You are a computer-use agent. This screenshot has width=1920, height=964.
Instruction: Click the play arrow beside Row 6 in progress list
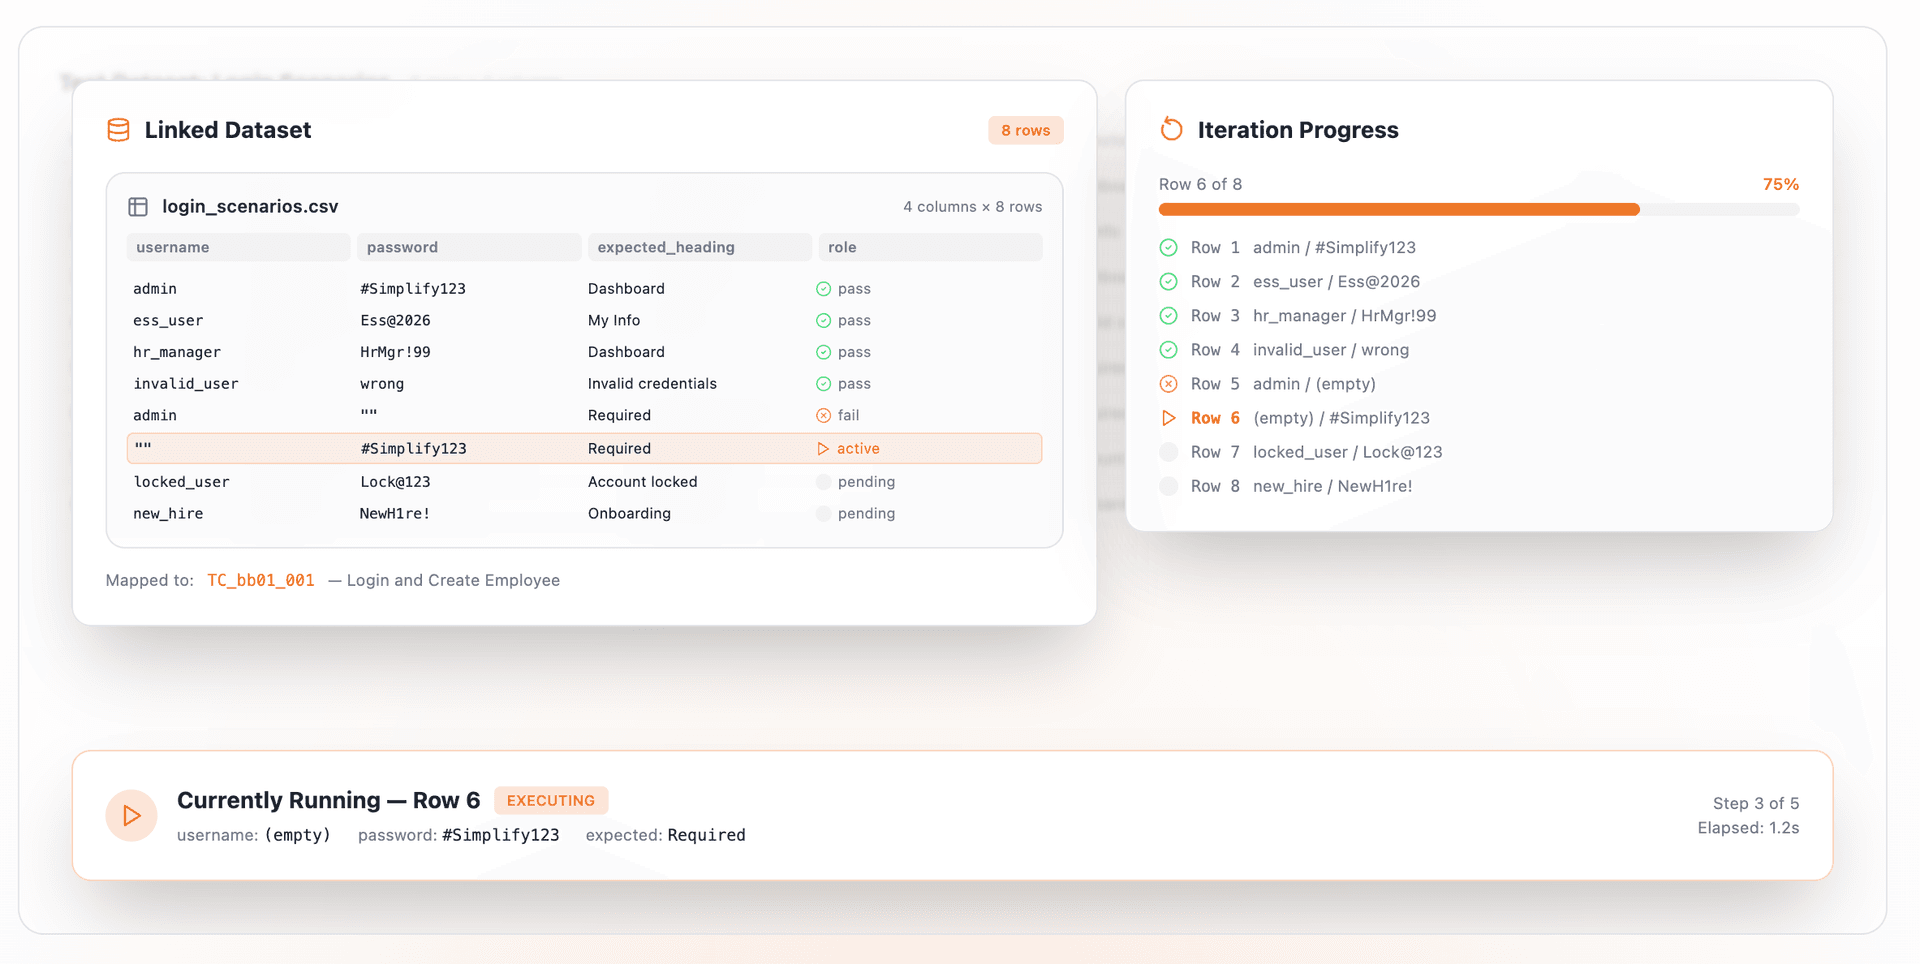[x=1168, y=418]
